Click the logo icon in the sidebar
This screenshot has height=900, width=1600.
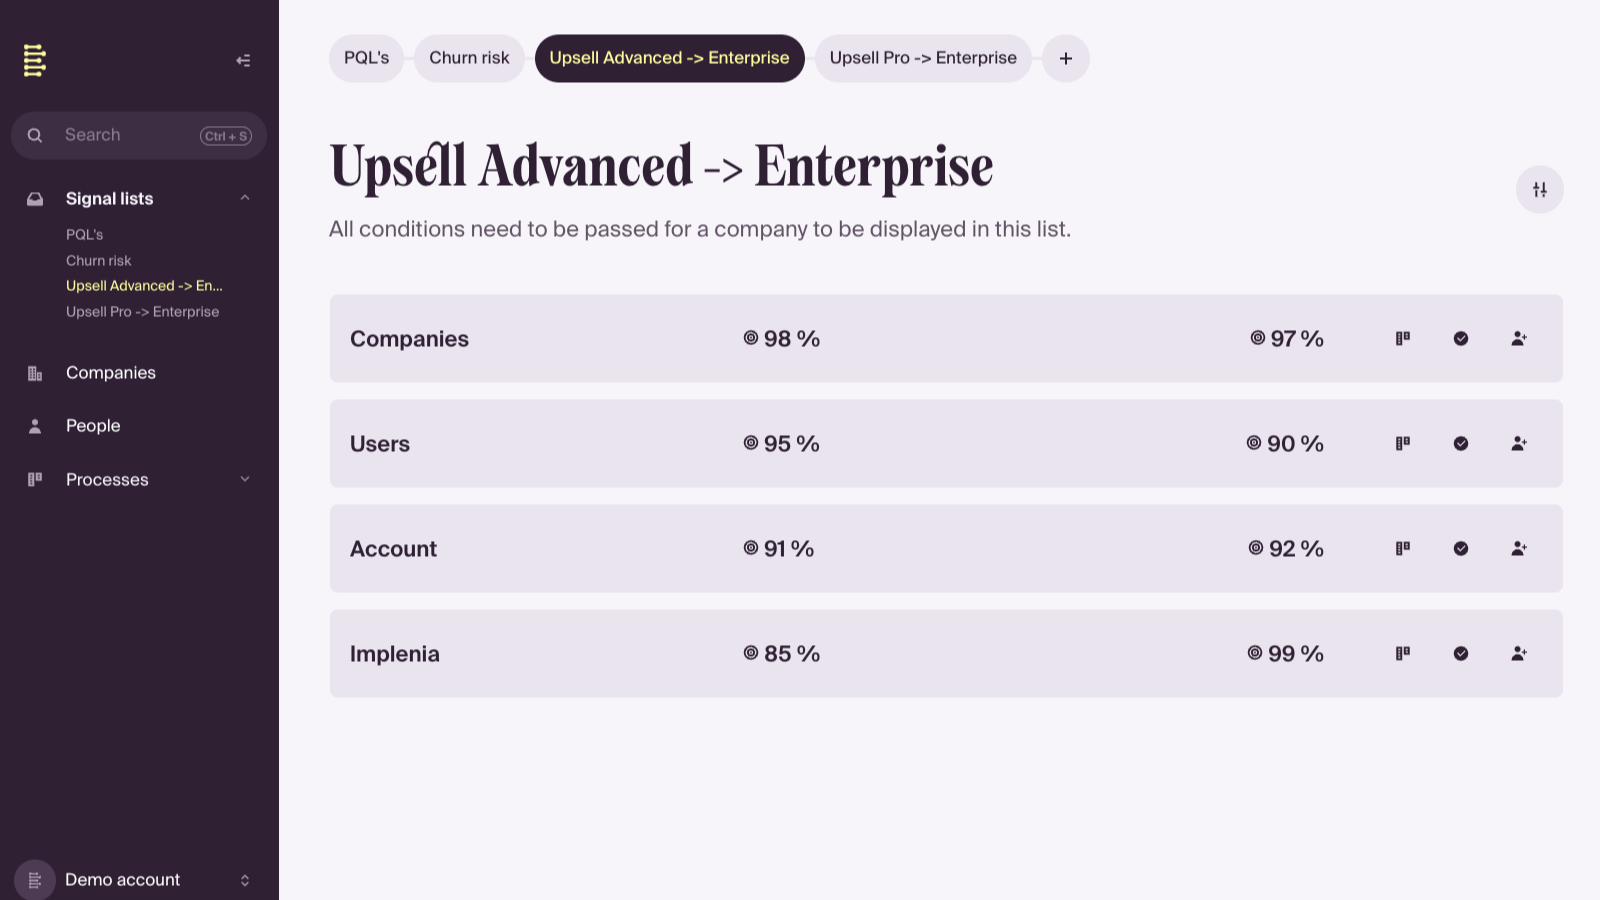coord(35,61)
